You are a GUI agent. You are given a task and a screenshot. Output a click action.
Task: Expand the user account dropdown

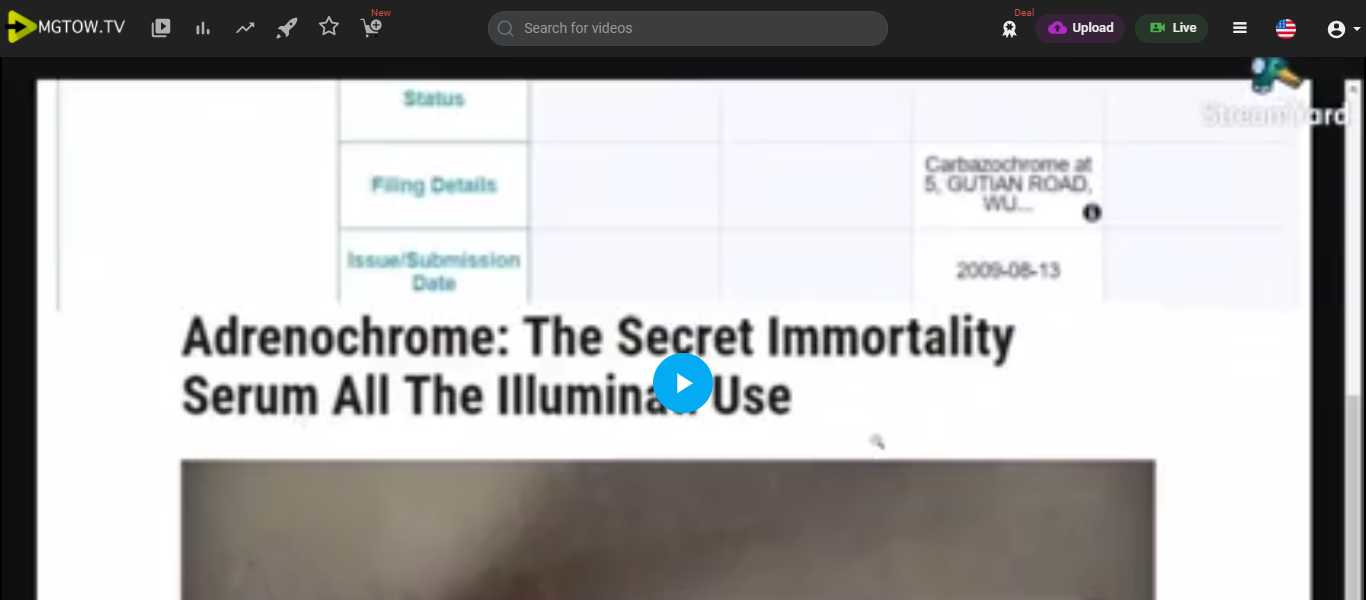point(1343,29)
